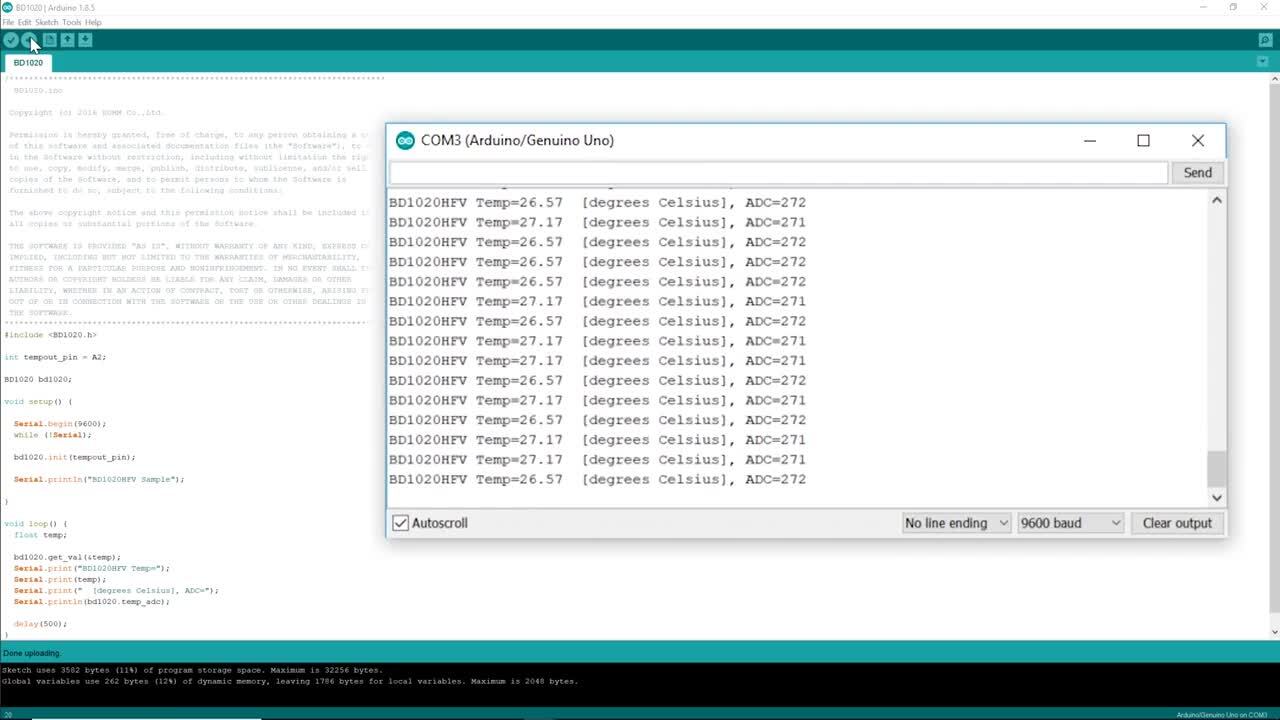
Task: Open the No line ending dropdown
Action: (956, 523)
